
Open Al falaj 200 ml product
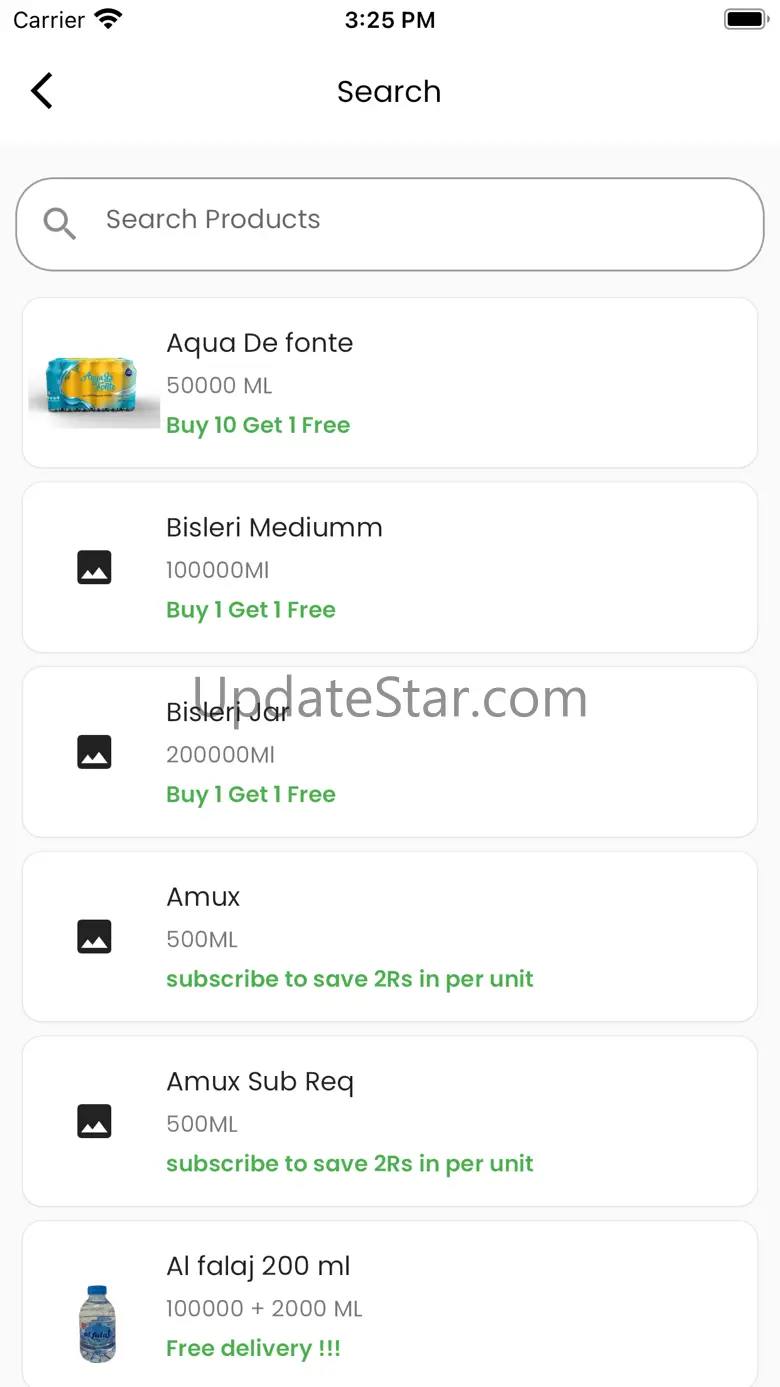tap(390, 1303)
